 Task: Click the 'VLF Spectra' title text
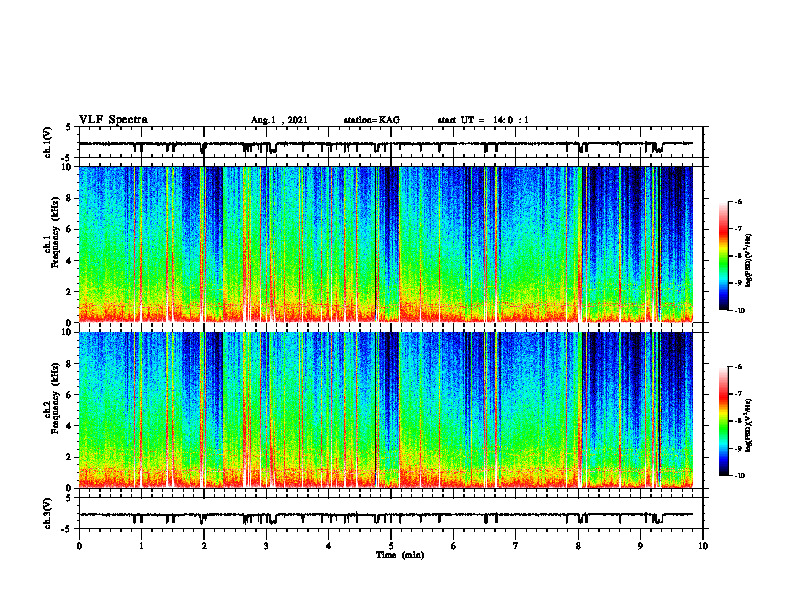[113, 120]
